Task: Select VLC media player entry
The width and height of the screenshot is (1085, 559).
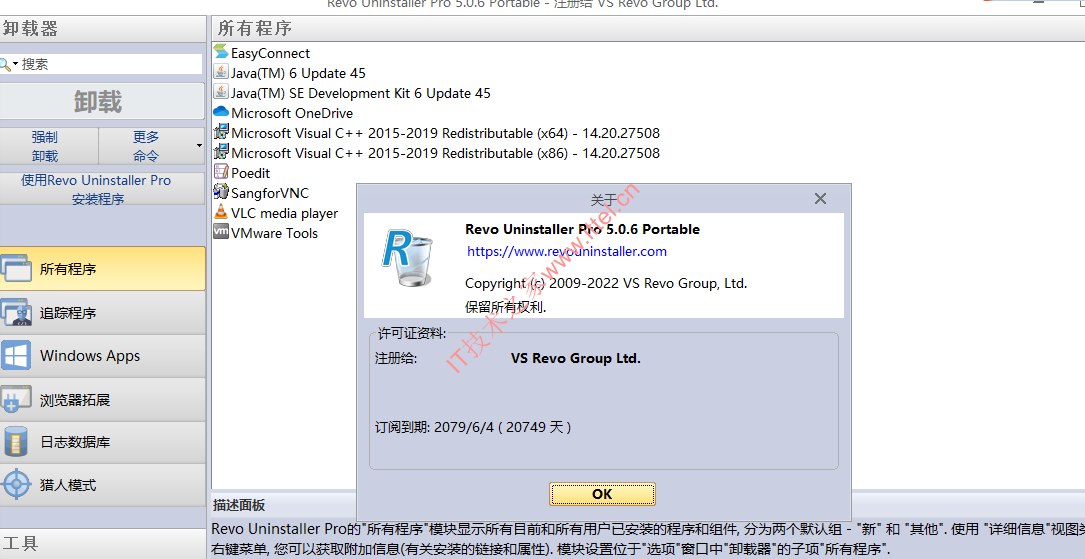Action: pos(284,213)
